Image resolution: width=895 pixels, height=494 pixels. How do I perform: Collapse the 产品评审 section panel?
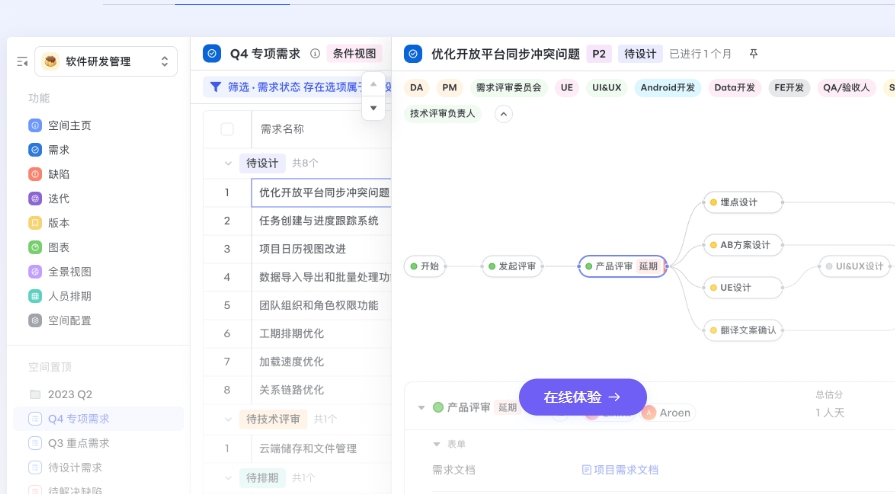(421, 408)
